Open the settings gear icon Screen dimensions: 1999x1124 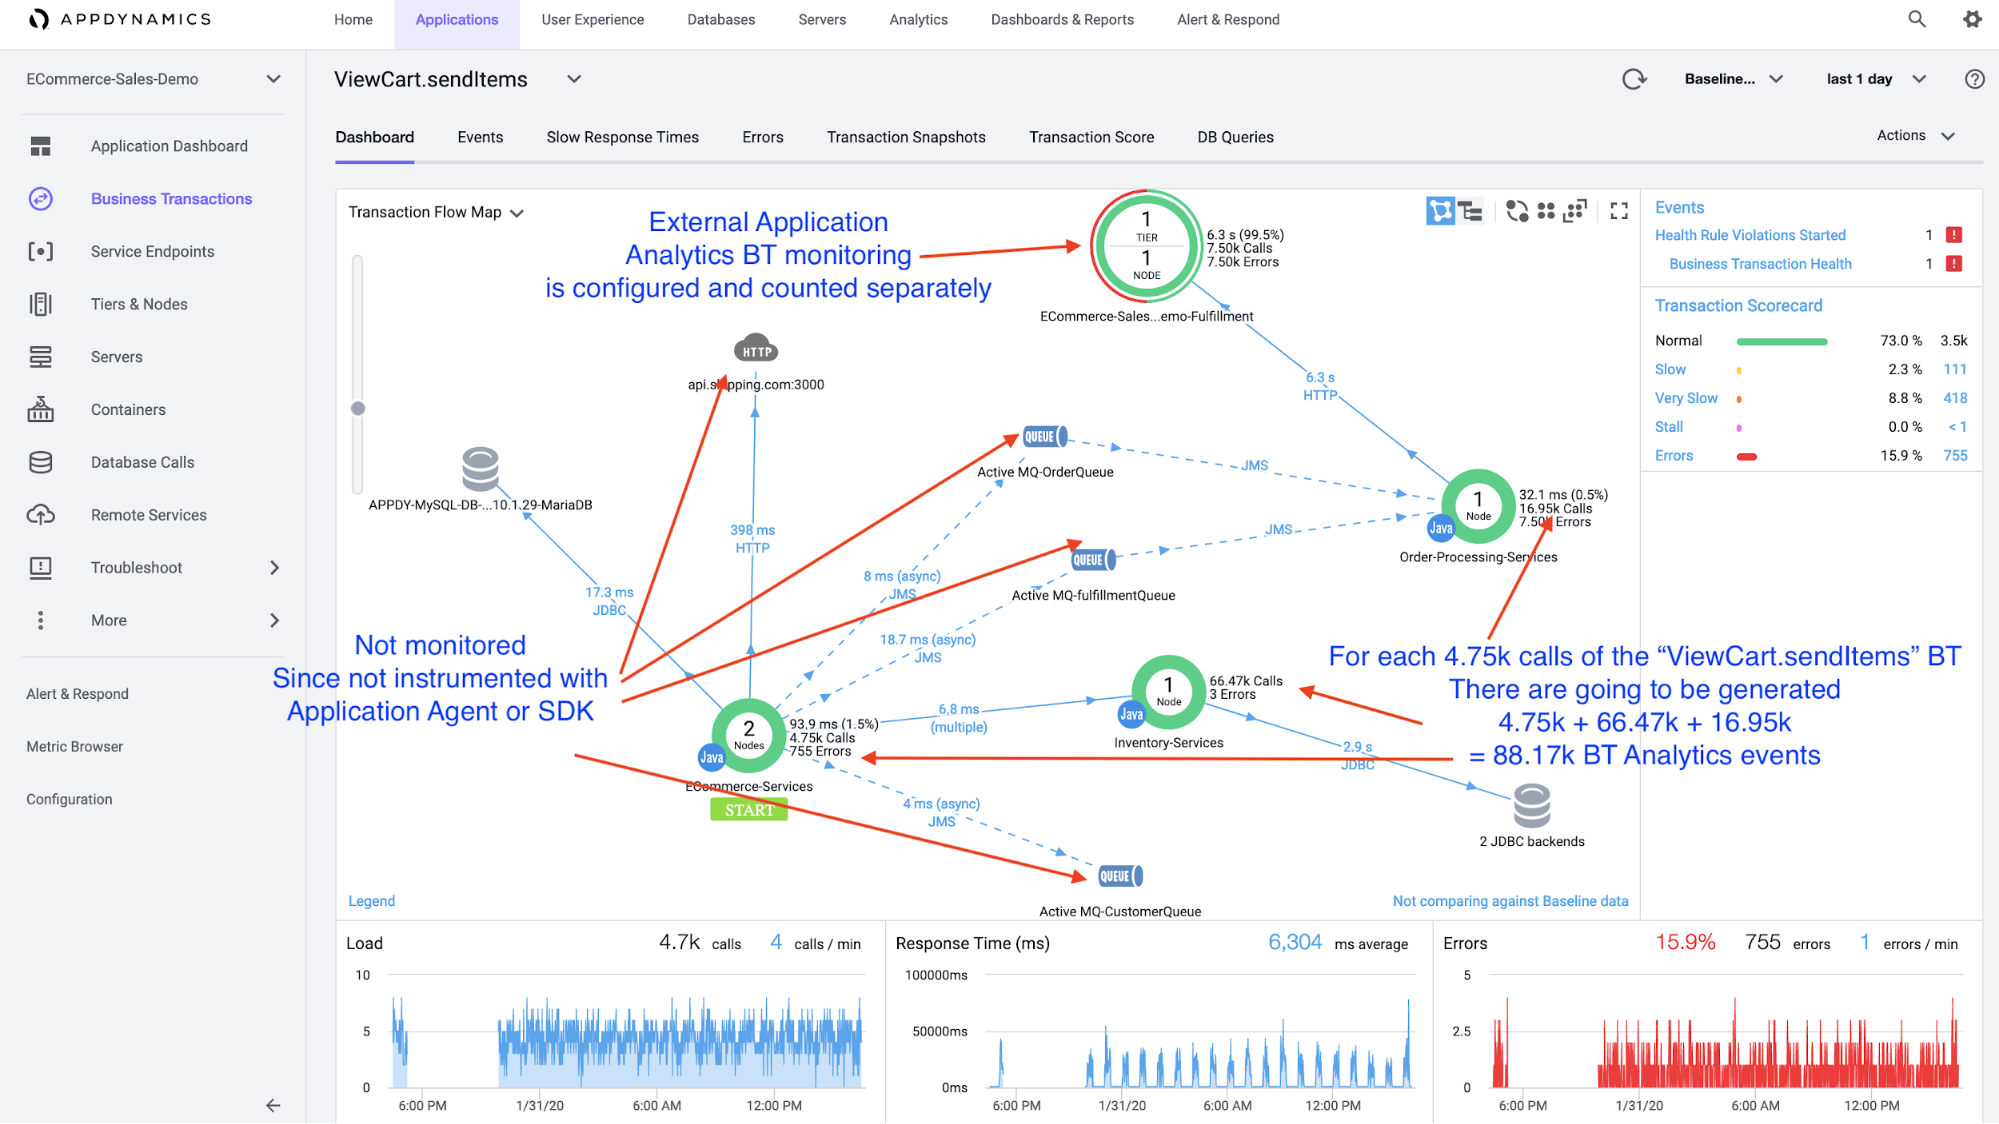[1972, 19]
